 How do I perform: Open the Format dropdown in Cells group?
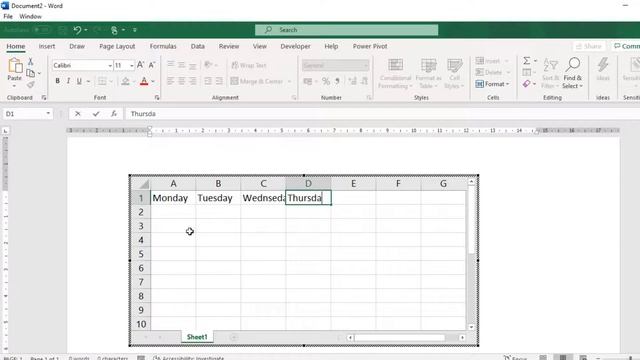tap(493, 84)
